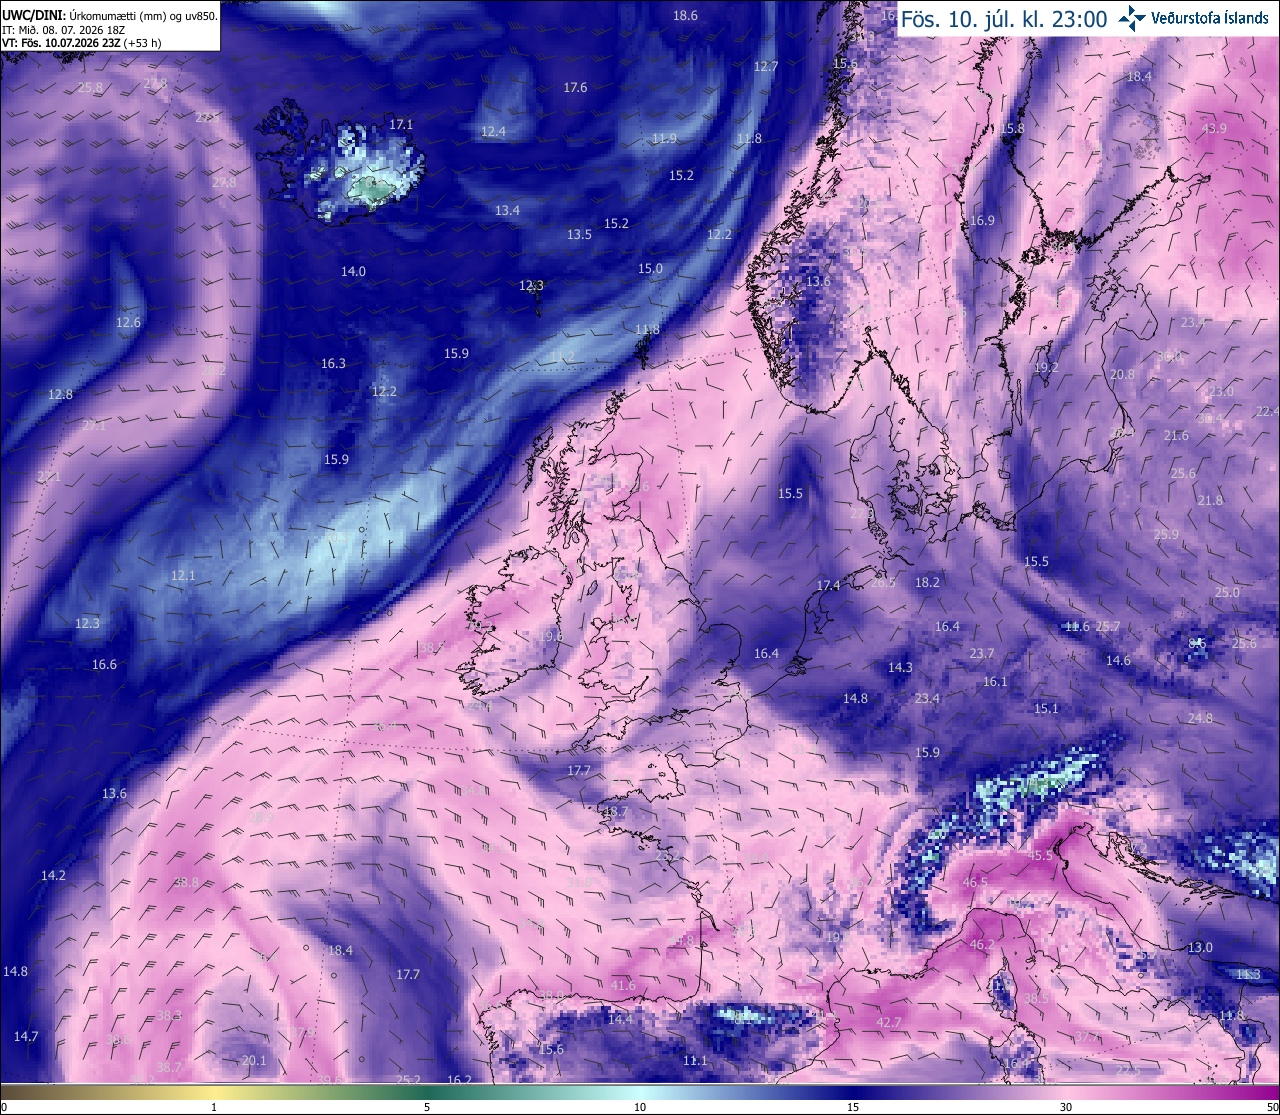The height and width of the screenshot is (1115, 1280).
Task: Select the Veðurstofa Íslands text label
Action: point(1210,18)
